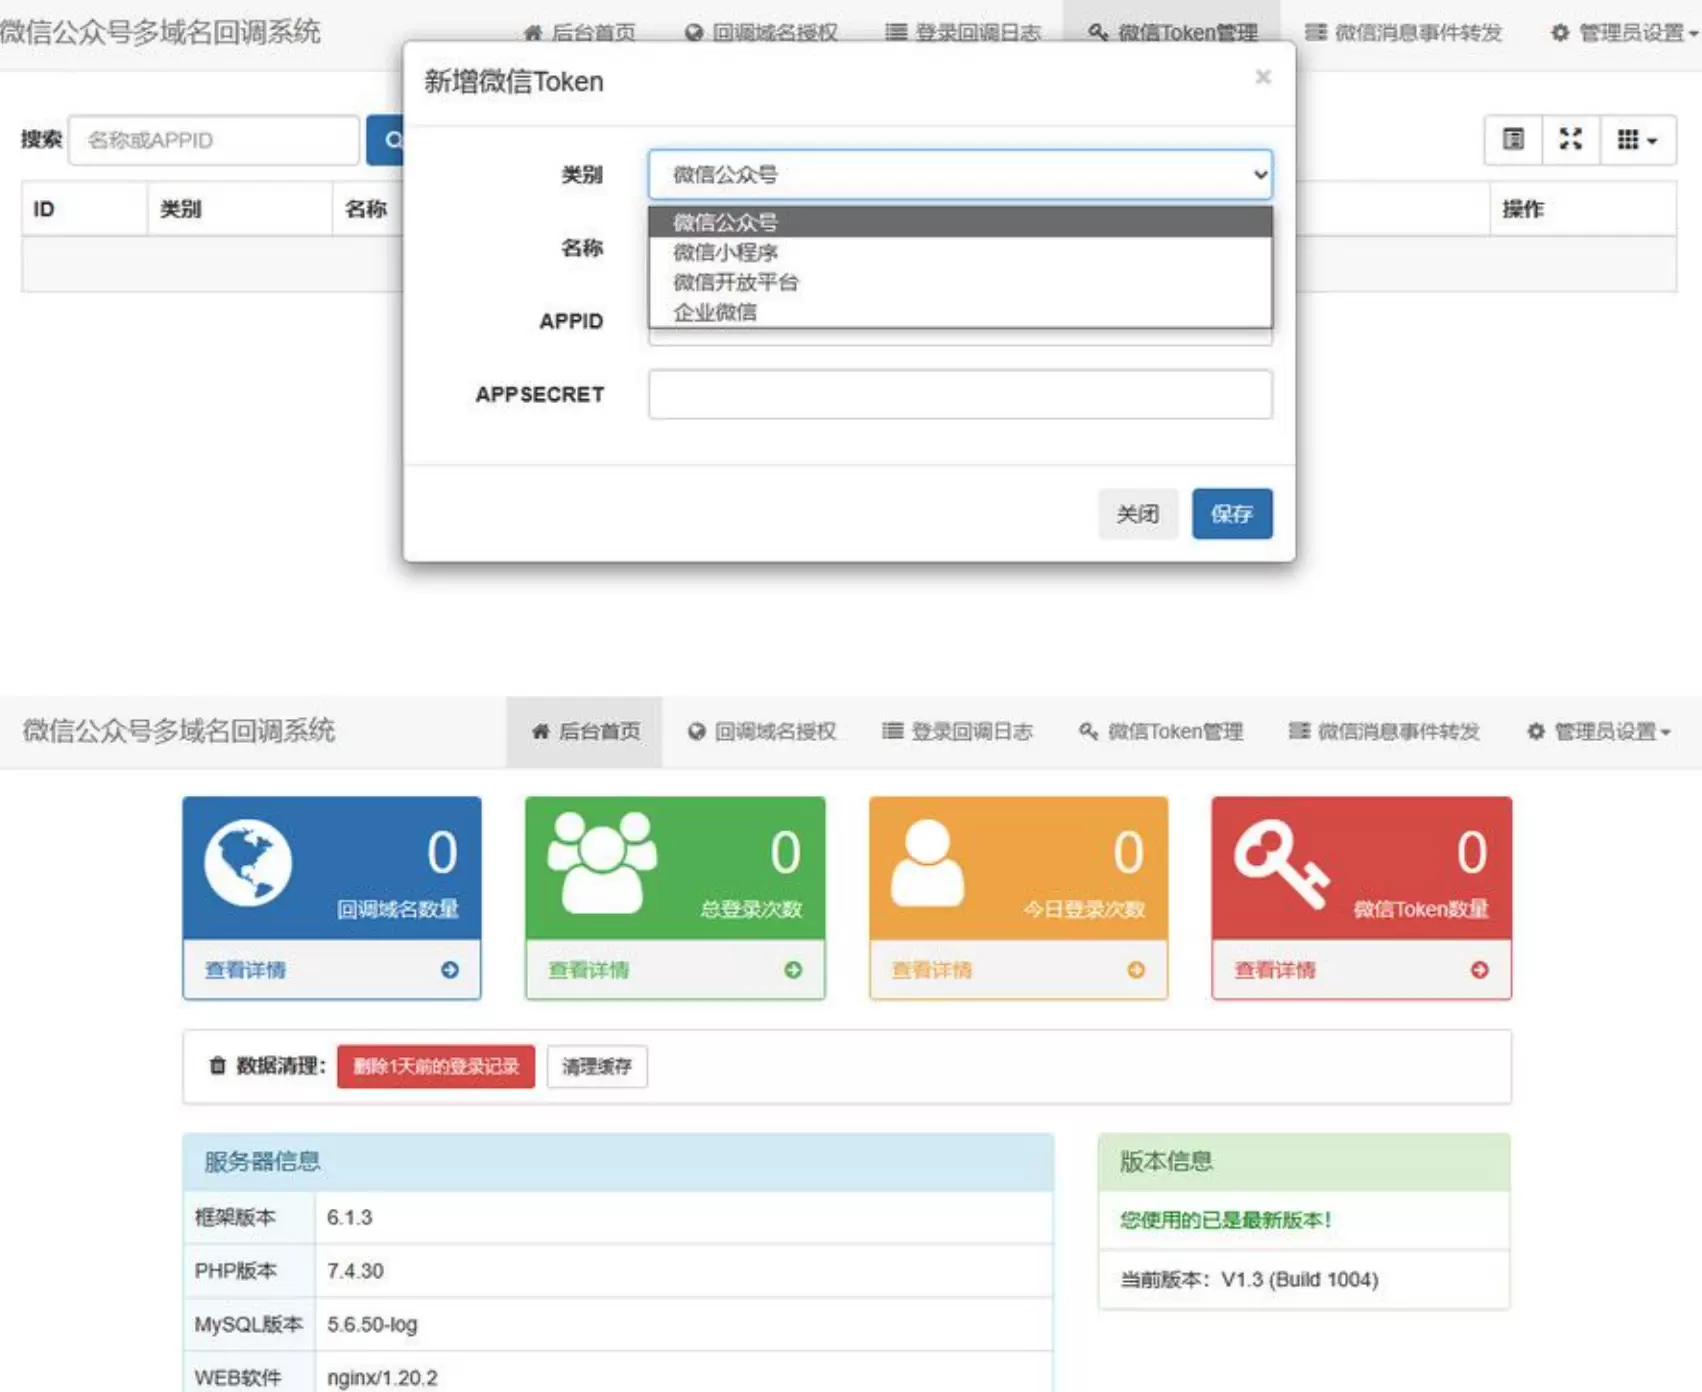Click 后台首页 tab in lower navbar
The image size is (1702, 1392).
[x=585, y=731]
